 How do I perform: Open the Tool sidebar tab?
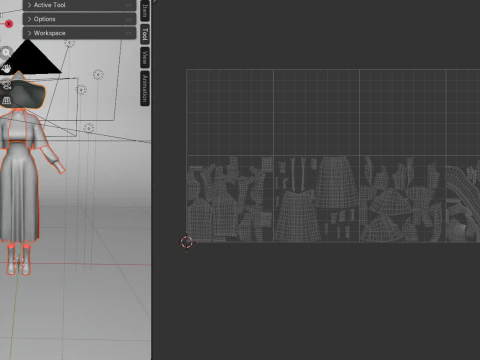click(x=145, y=34)
